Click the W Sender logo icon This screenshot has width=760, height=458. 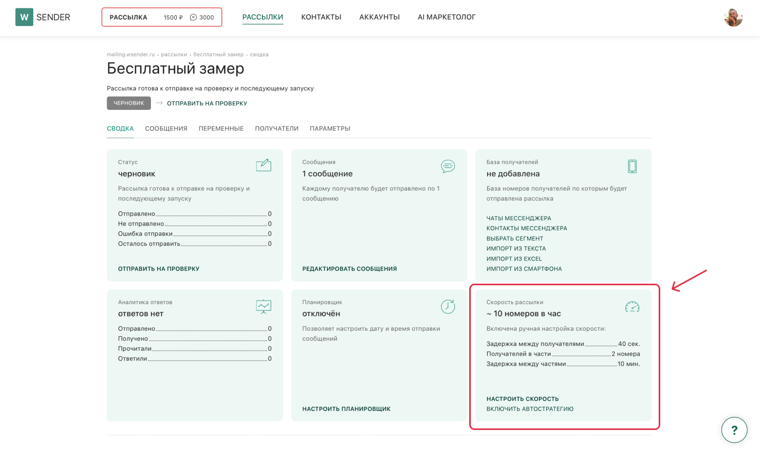(x=24, y=17)
